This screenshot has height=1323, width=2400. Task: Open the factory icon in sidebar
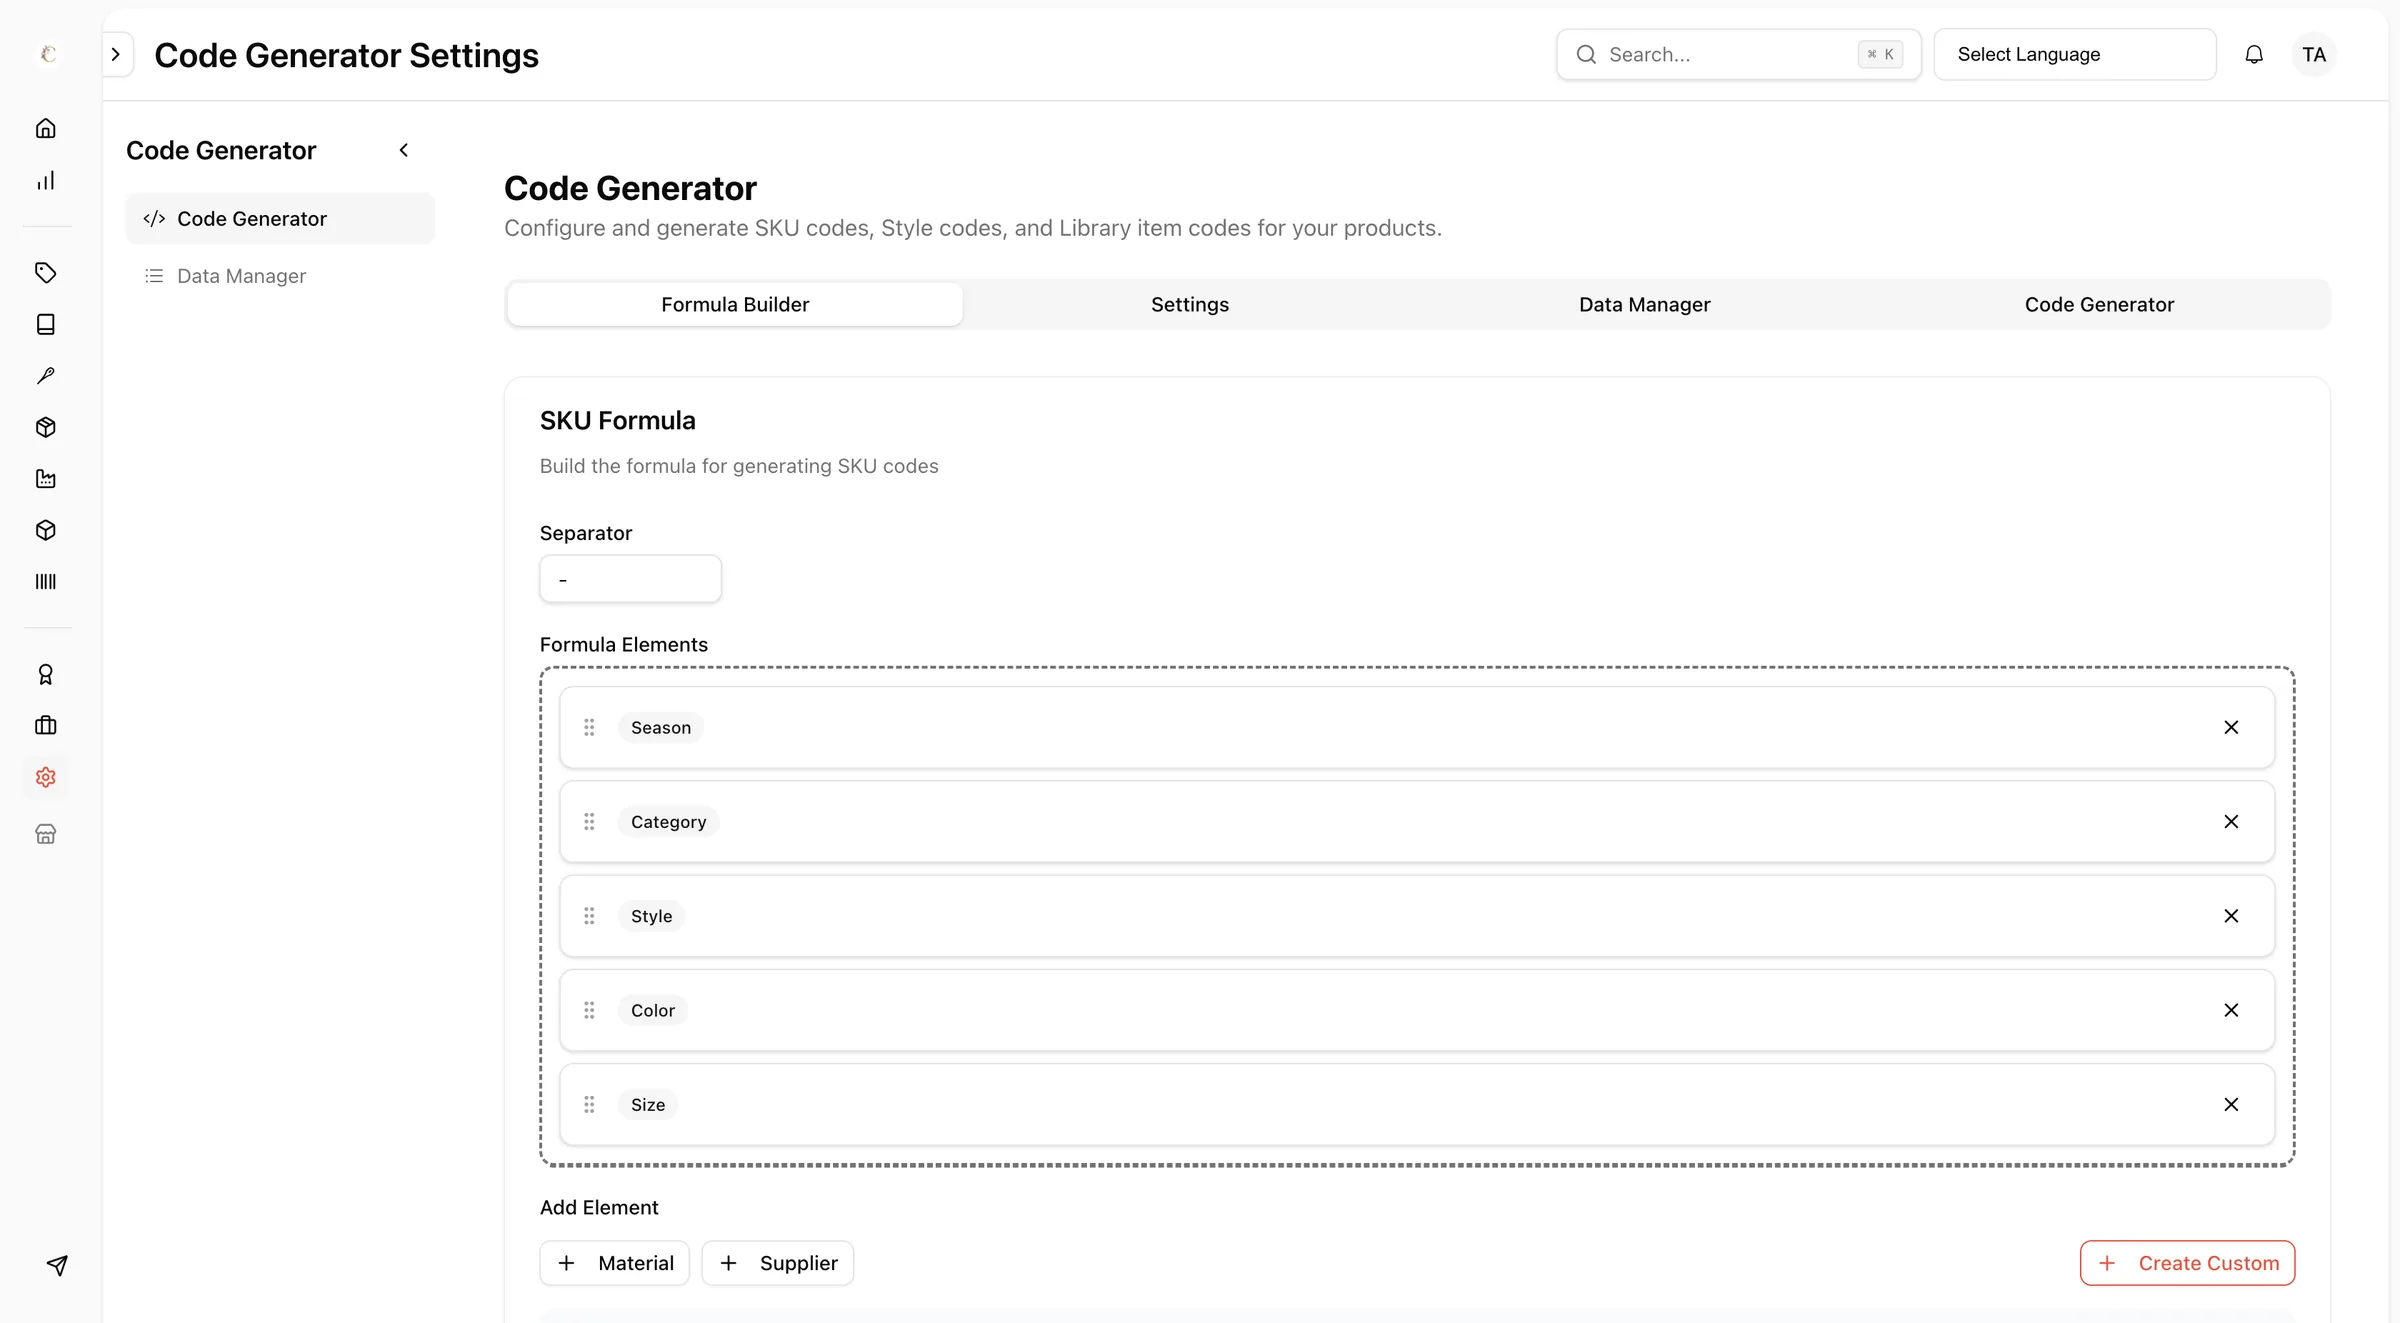(x=46, y=479)
